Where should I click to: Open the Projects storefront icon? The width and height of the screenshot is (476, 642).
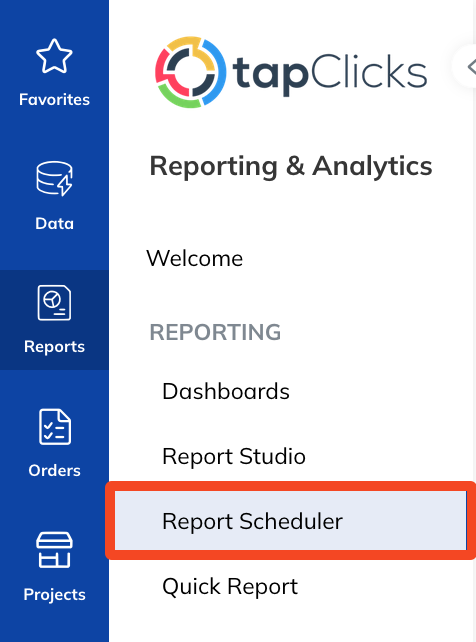(x=54, y=550)
